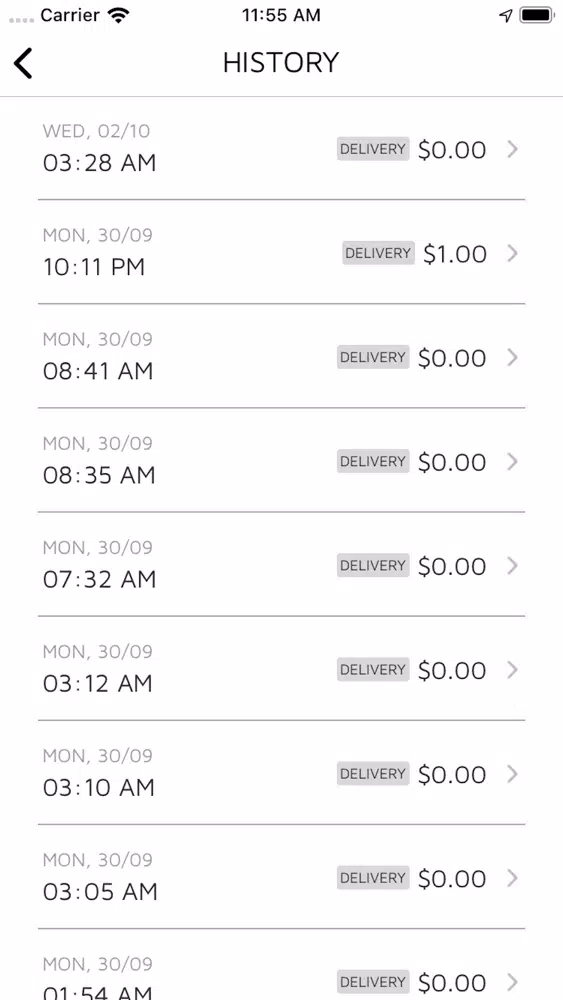The image size is (563, 1000).
Task: Open chevron for 08:41 AM order
Action: 512,358
